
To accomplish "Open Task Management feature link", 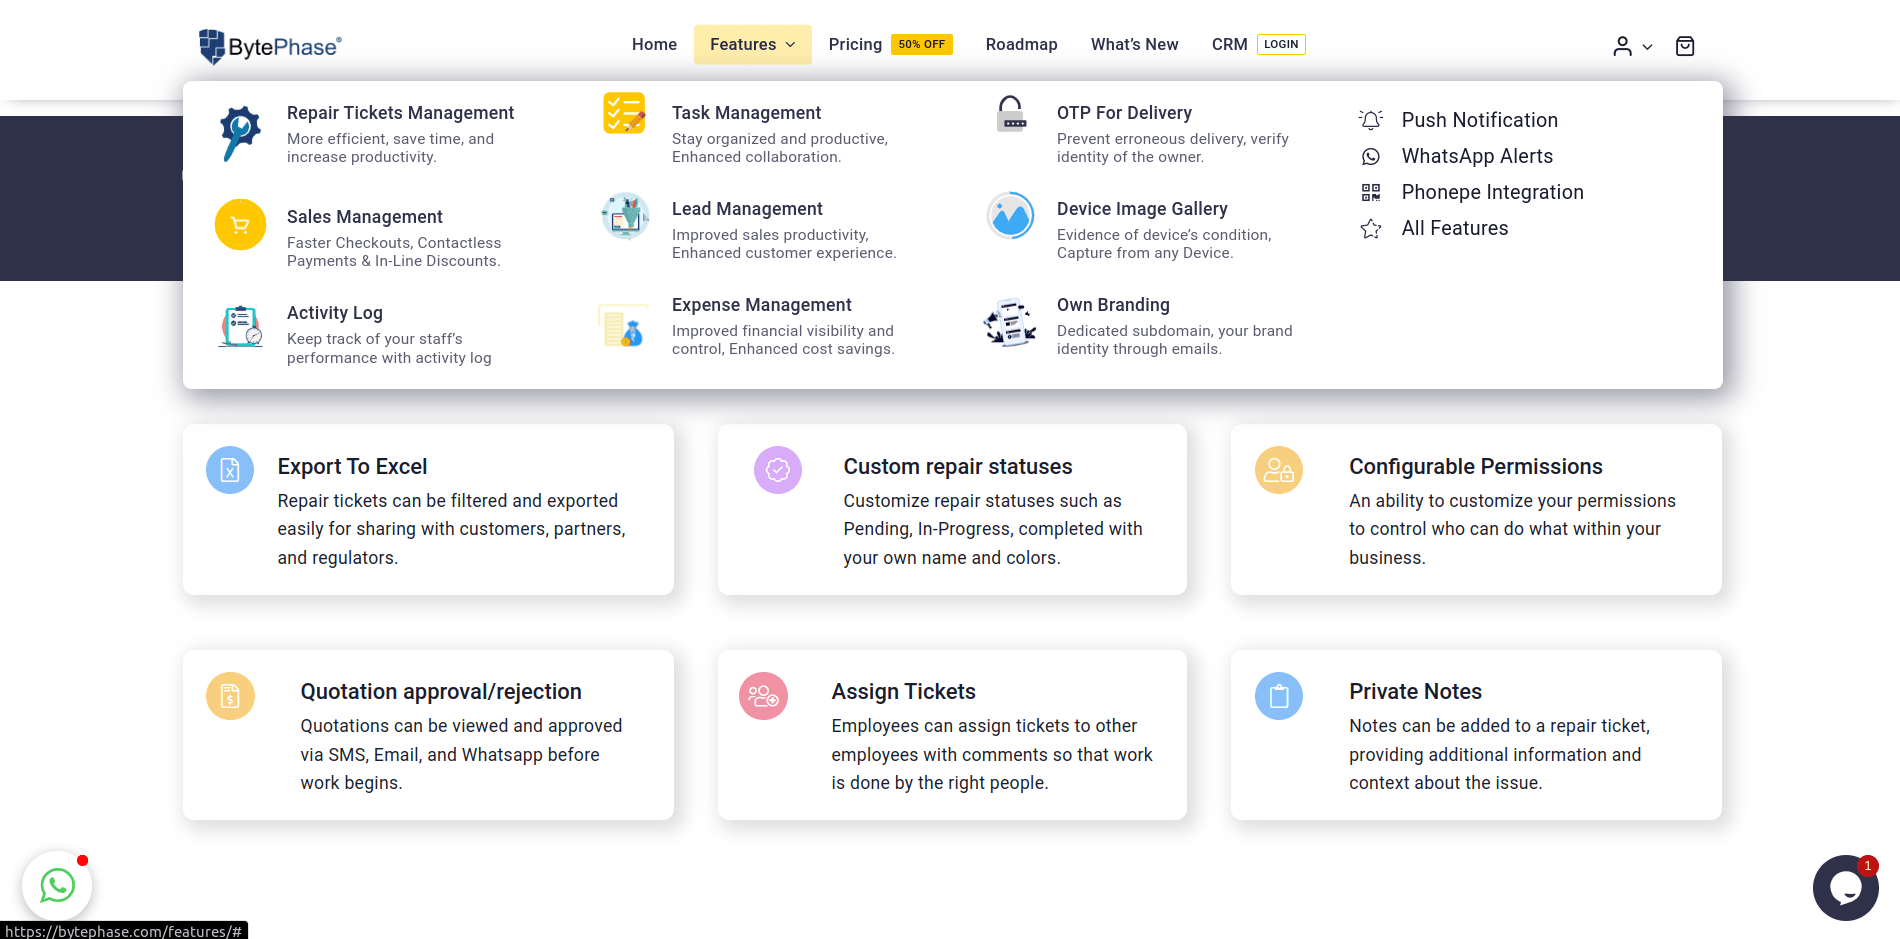I will click(x=746, y=113).
